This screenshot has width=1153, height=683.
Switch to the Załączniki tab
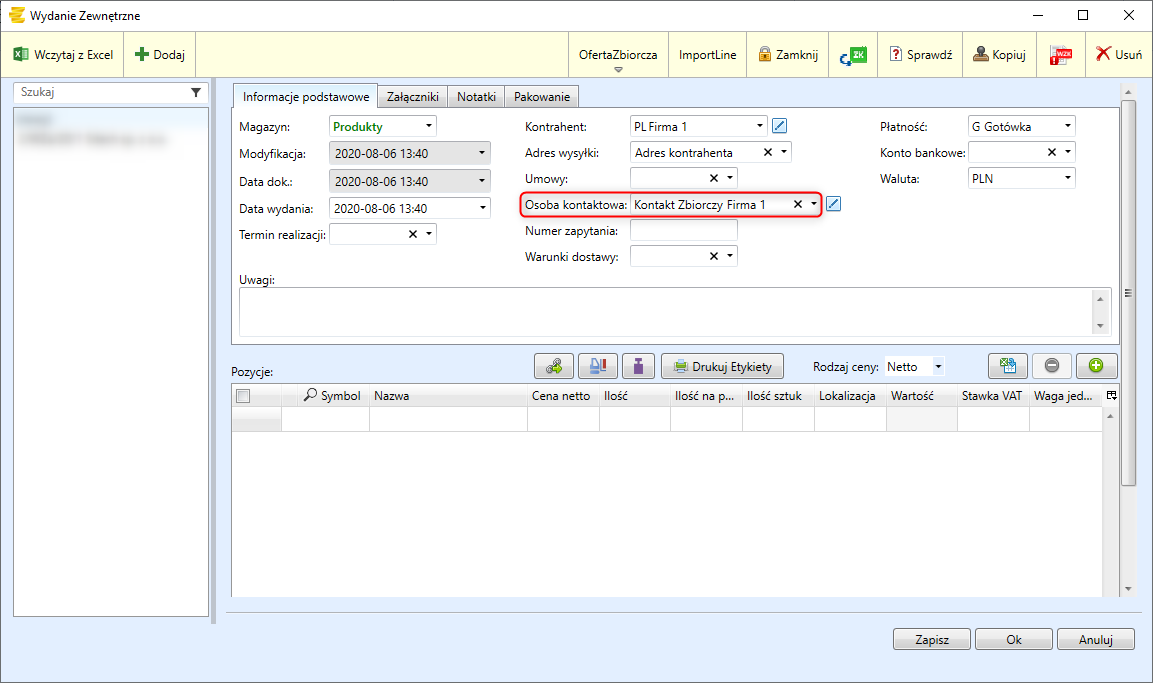(412, 97)
